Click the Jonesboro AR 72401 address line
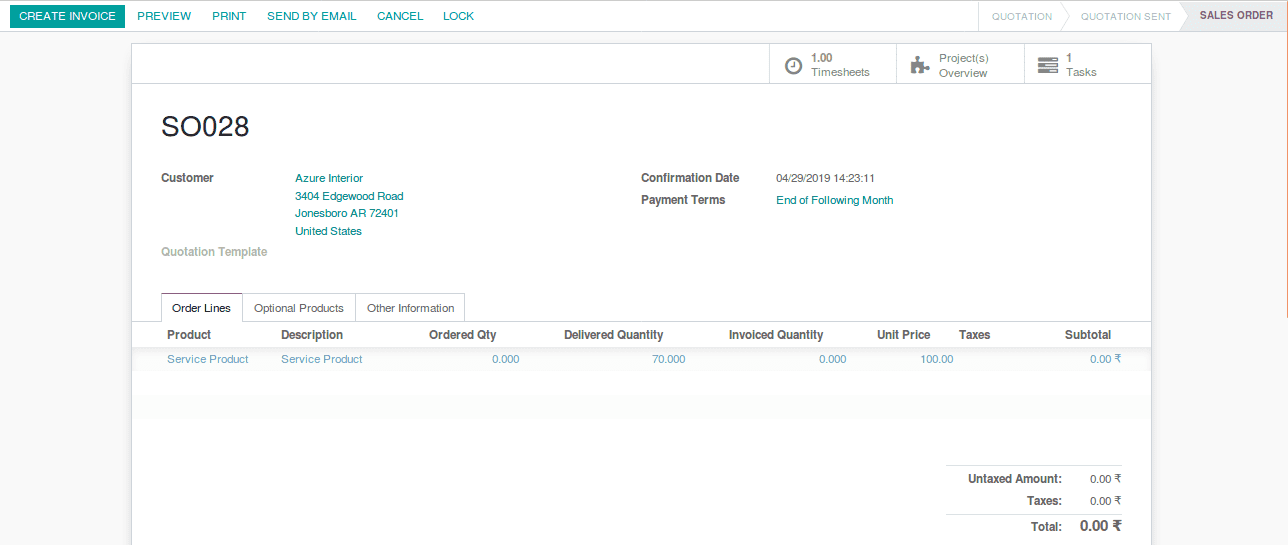 click(x=347, y=213)
